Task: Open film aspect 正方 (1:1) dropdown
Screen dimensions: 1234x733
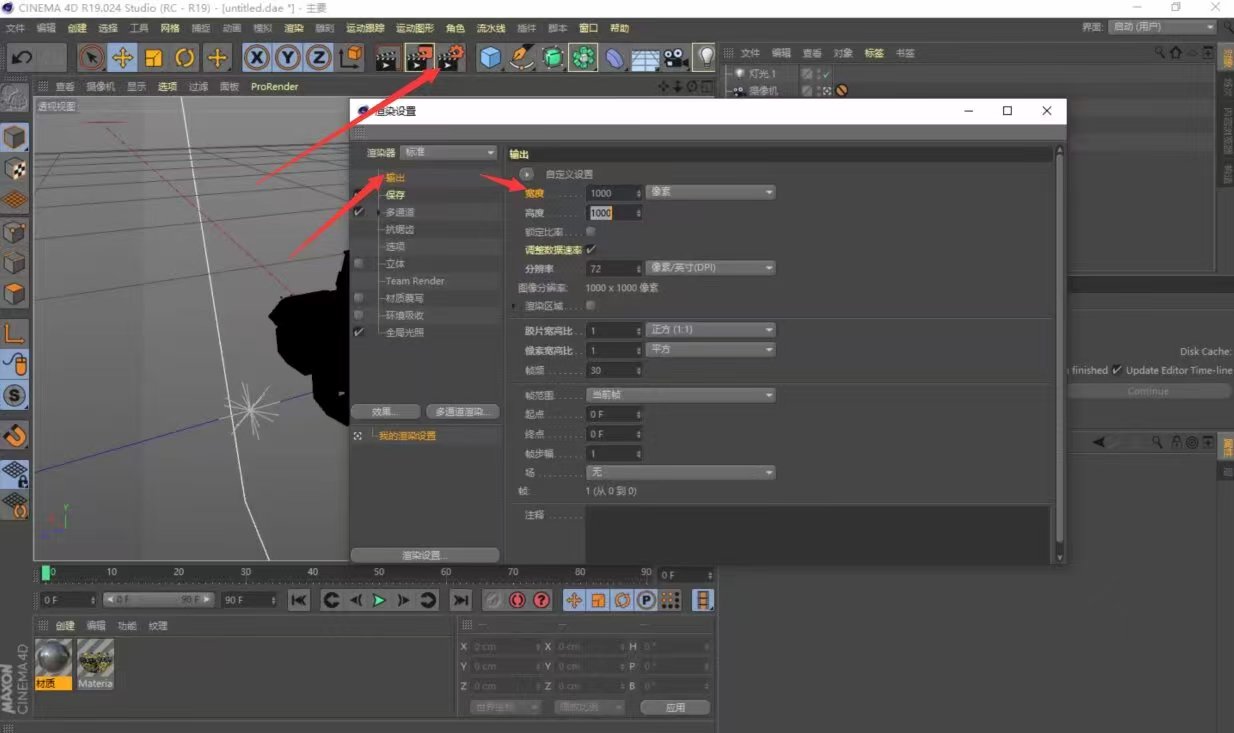Action: click(710, 330)
